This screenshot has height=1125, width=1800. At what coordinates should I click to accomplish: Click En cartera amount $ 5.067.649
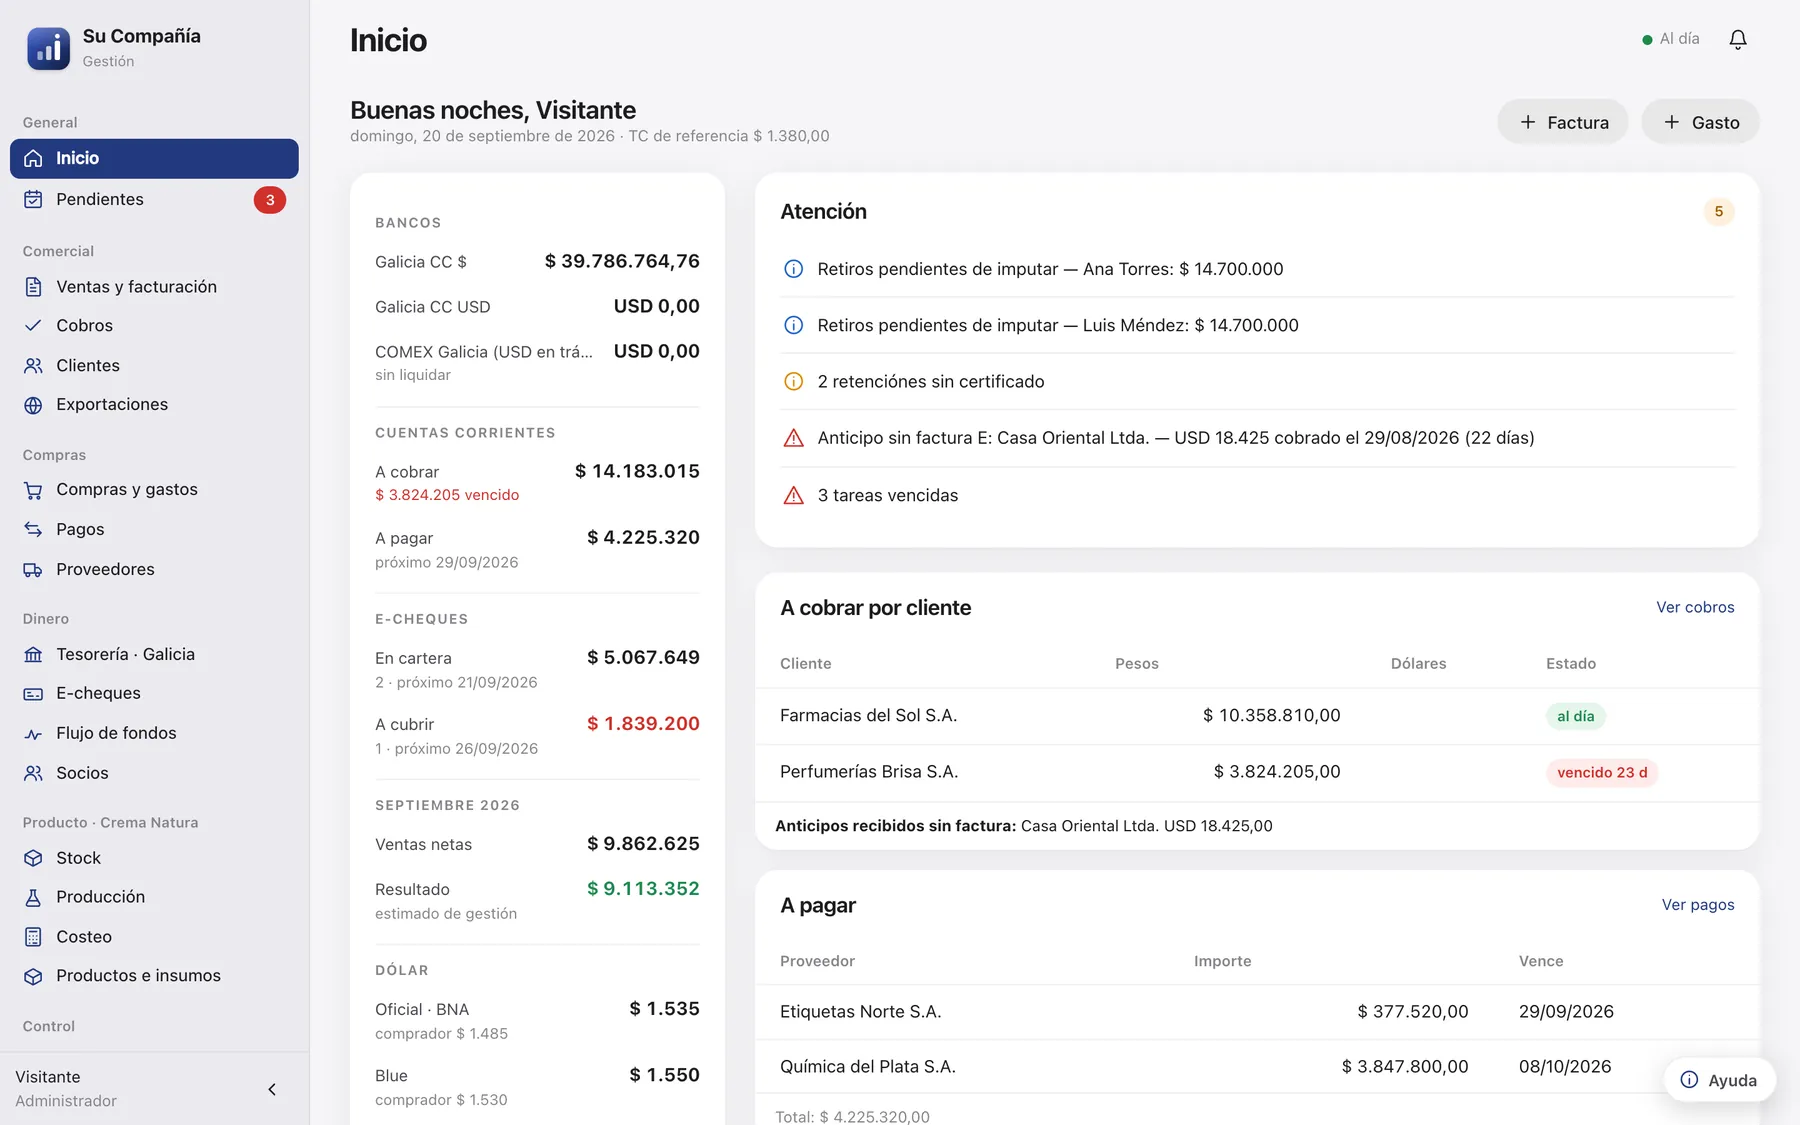[643, 657]
